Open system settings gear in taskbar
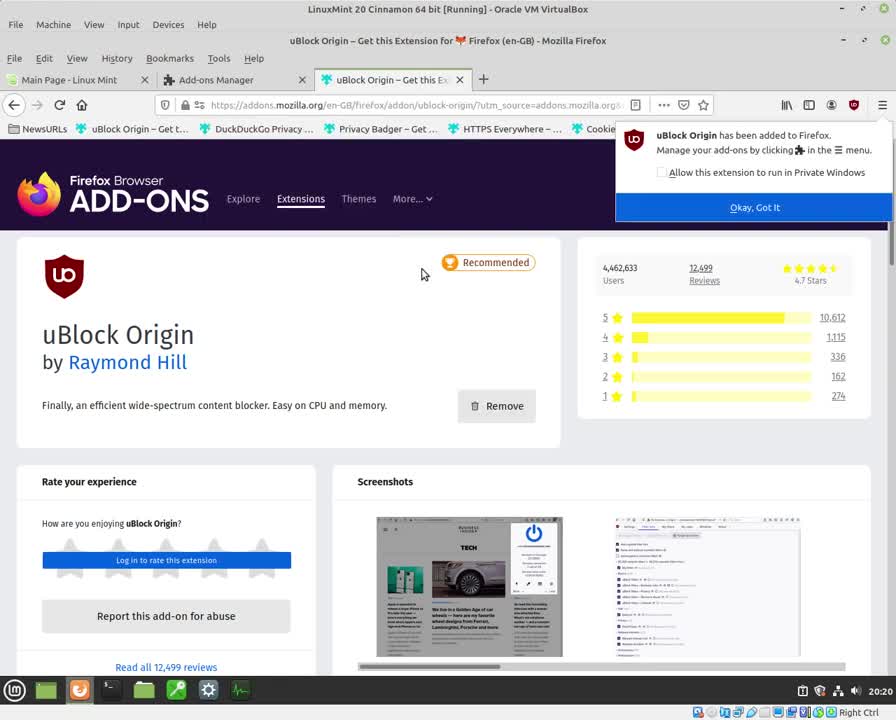896x720 pixels. (x=209, y=691)
